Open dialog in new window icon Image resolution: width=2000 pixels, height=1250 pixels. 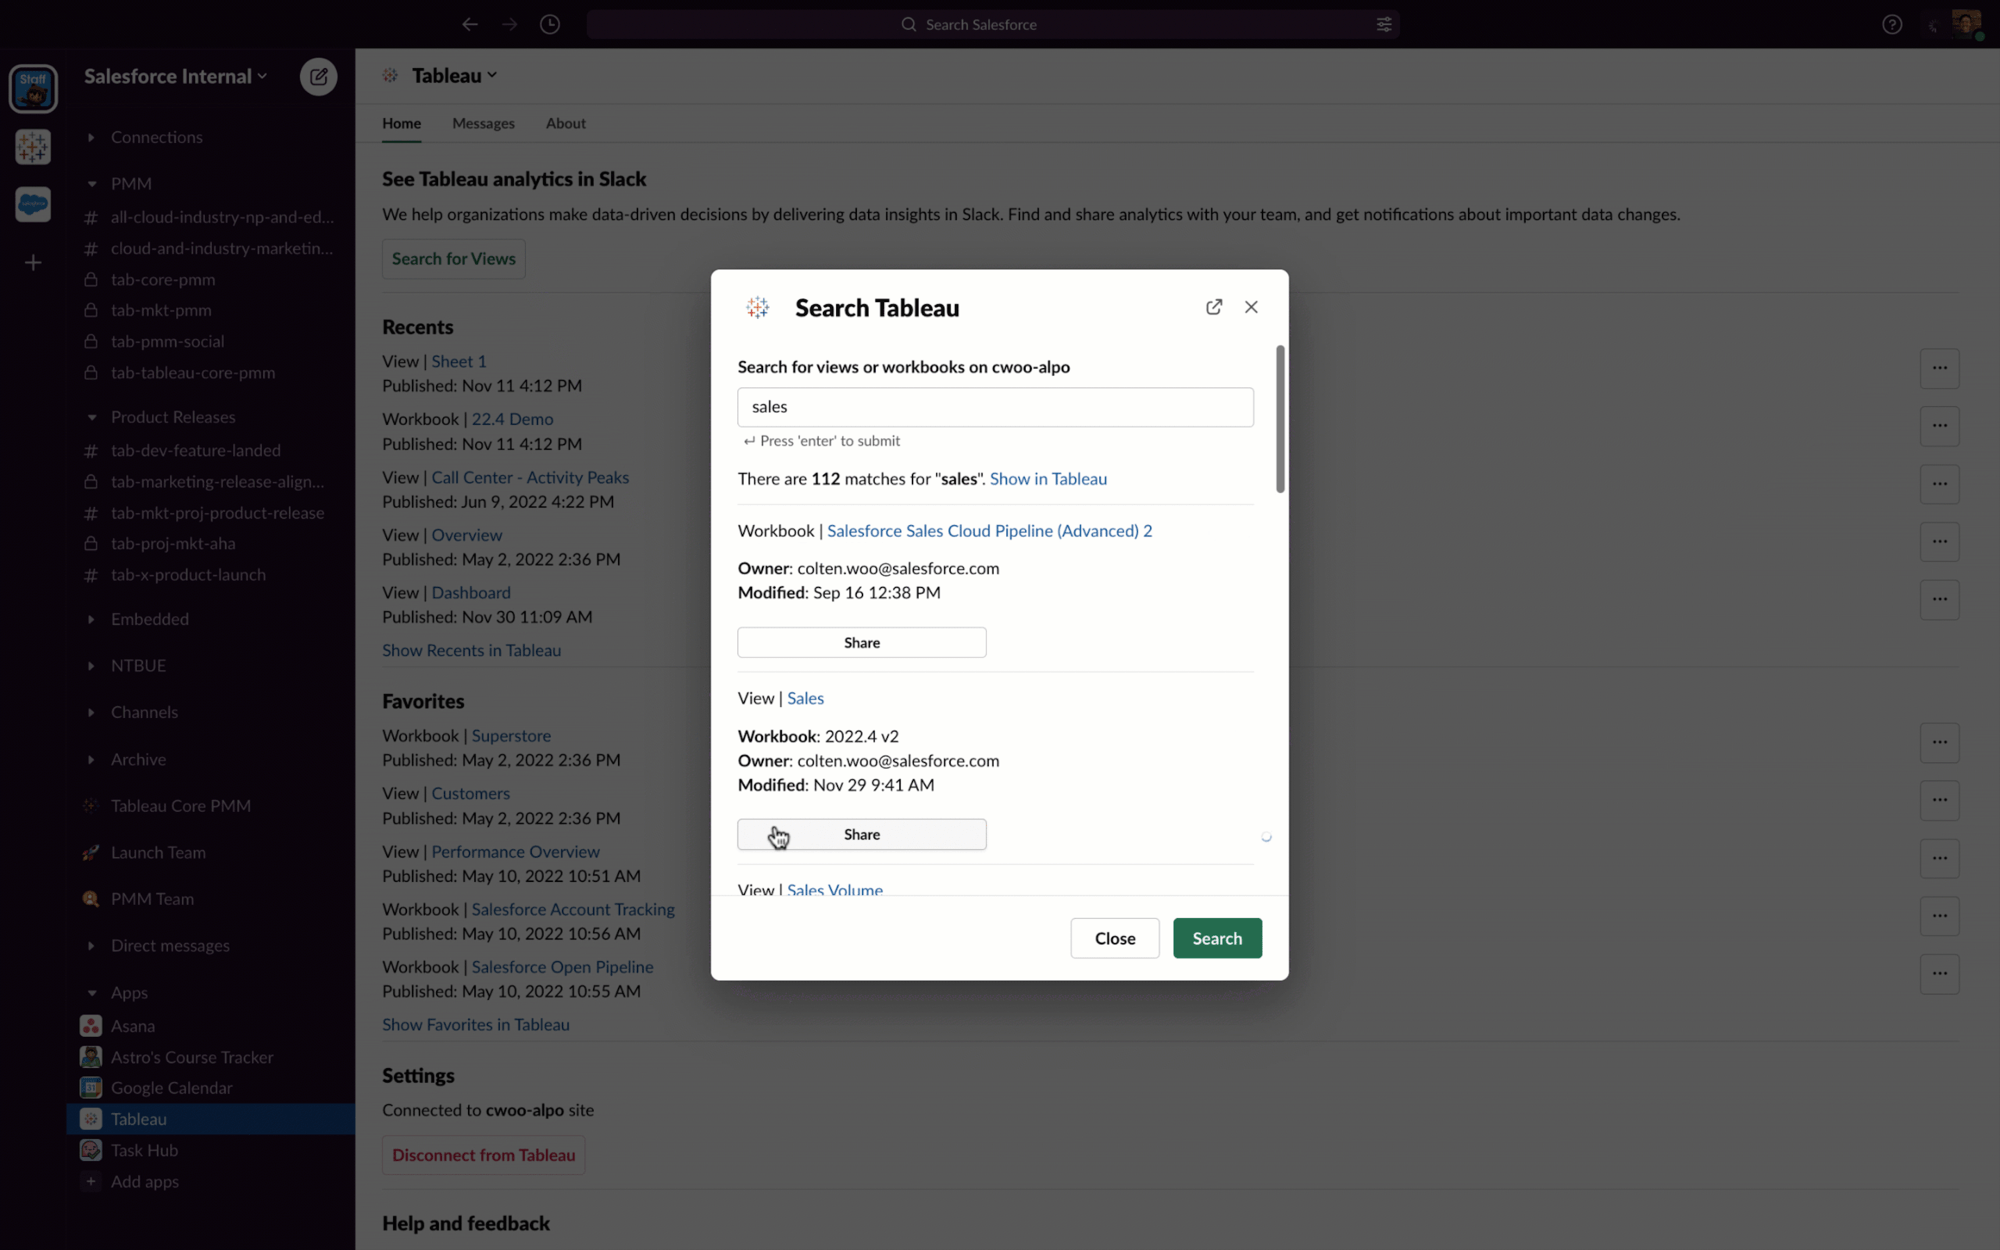pyautogui.click(x=1213, y=307)
